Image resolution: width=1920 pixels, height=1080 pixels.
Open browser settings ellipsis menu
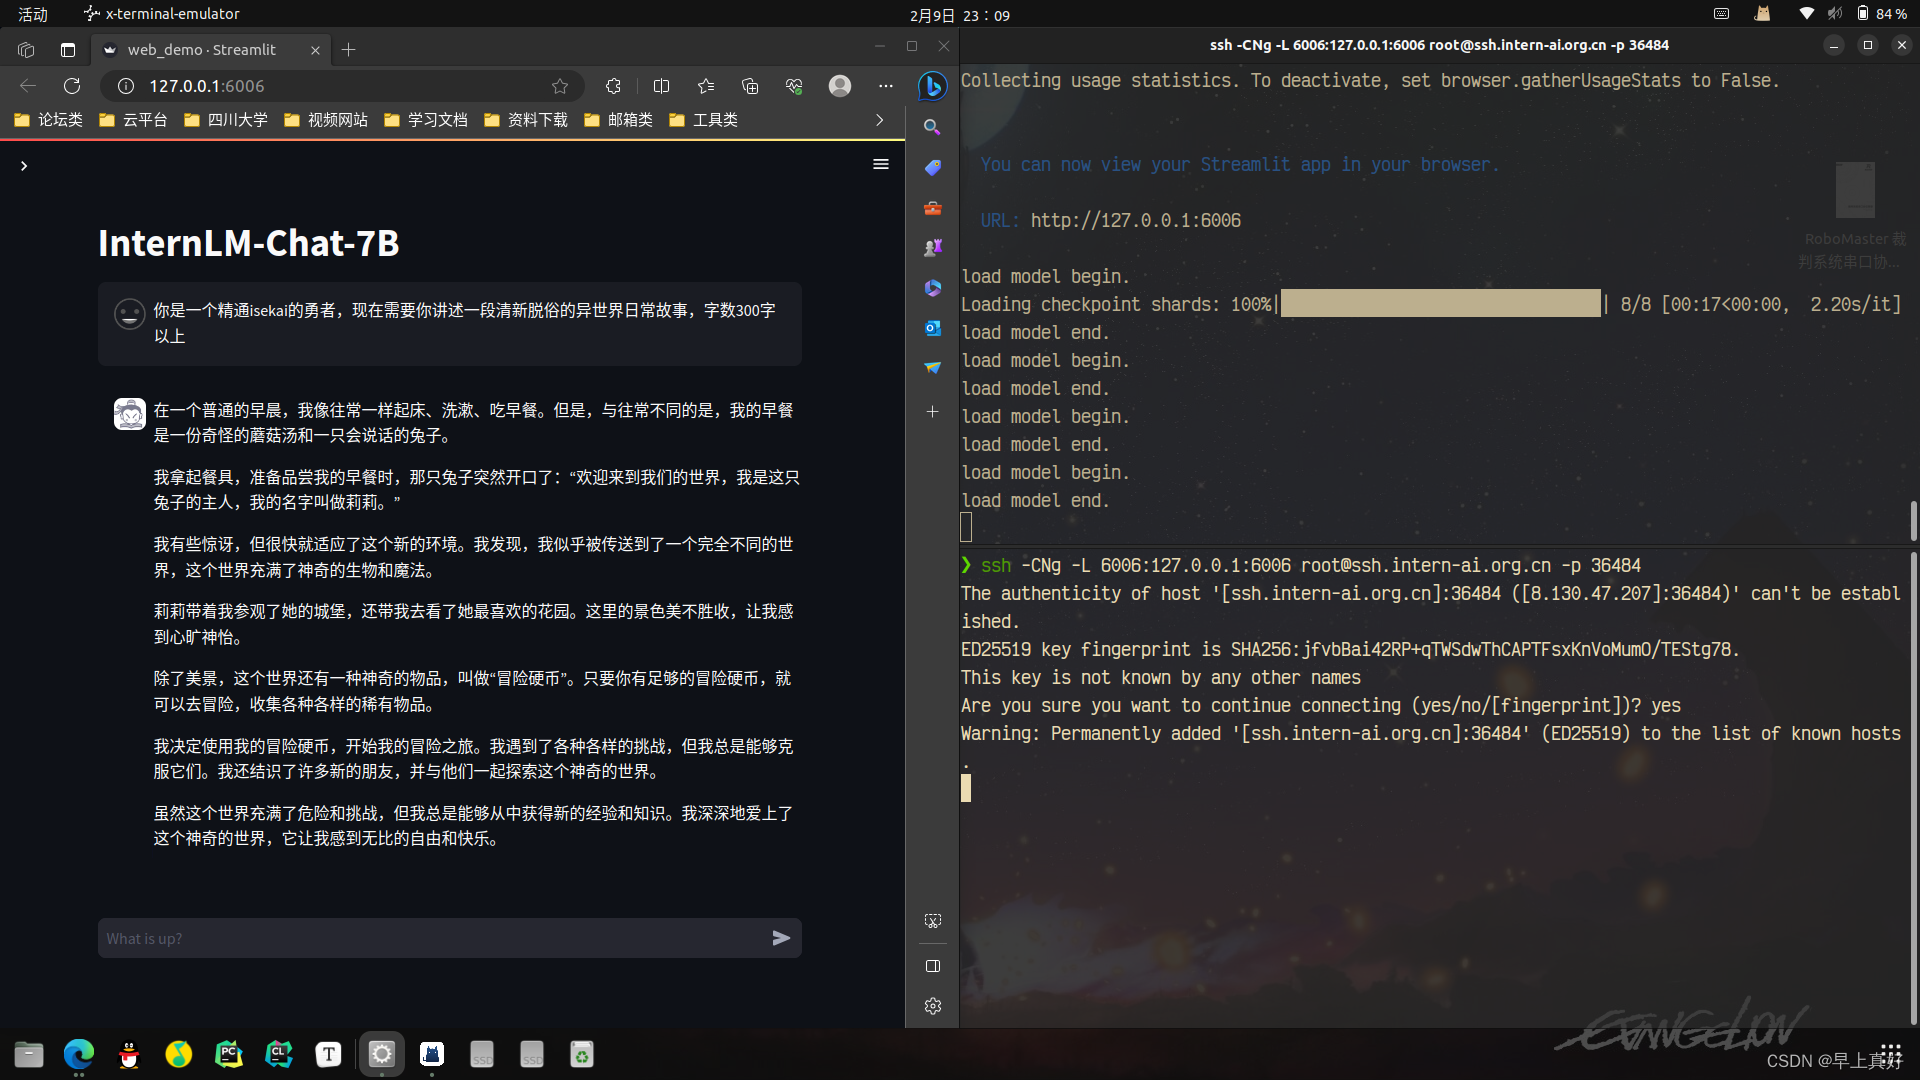(x=886, y=86)
